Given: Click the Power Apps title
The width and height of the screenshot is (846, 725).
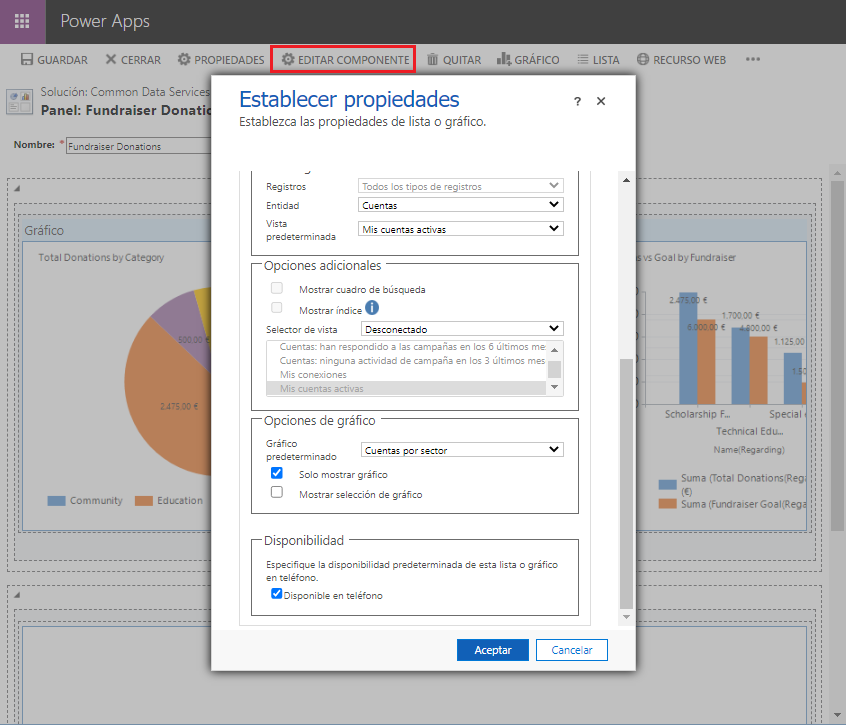Looking at the screenshot, I should 105,21.
